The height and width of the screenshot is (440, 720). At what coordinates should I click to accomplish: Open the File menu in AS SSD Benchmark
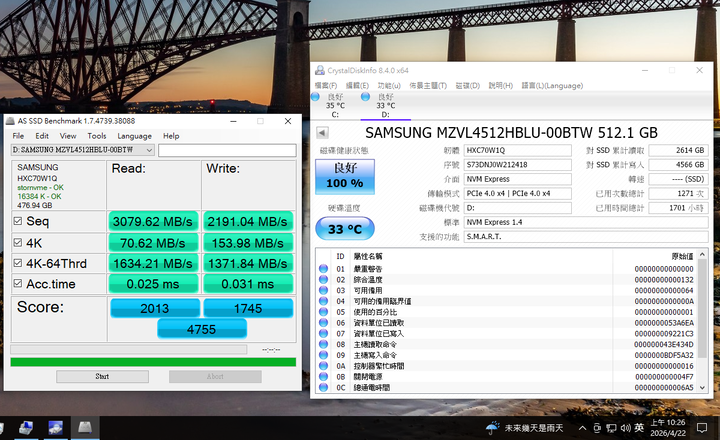[x=18, y=136]
